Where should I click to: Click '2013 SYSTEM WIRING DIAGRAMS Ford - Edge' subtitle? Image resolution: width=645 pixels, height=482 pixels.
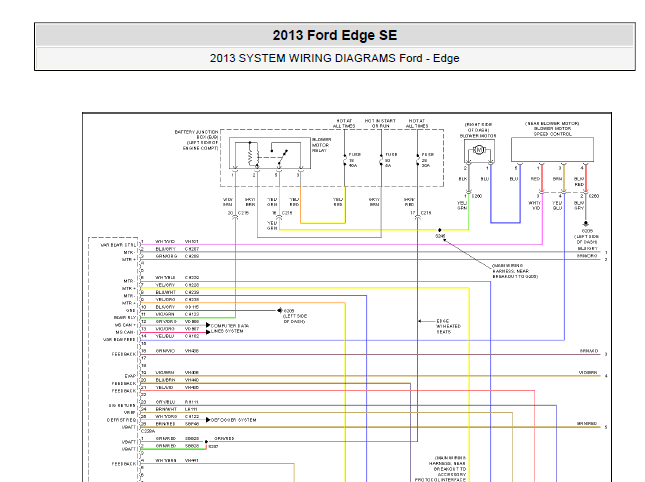point(334,58)
